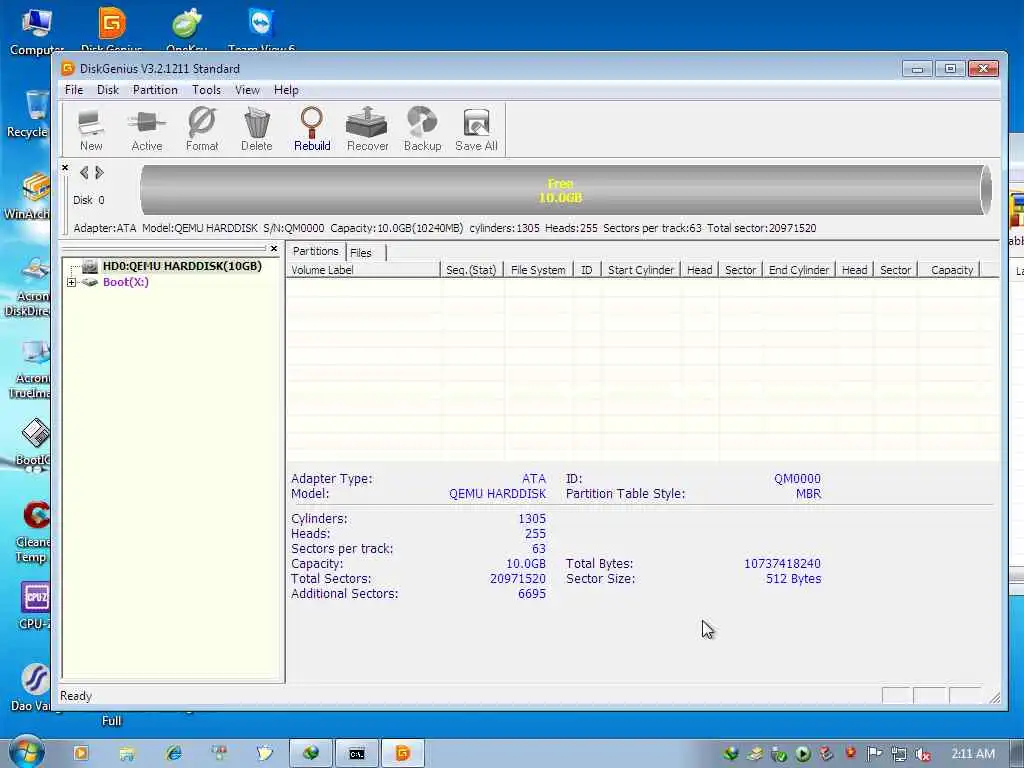Open the Tools menu
Image resolution: width=1024 pixels, height=768 pixels.
[206, 90]
